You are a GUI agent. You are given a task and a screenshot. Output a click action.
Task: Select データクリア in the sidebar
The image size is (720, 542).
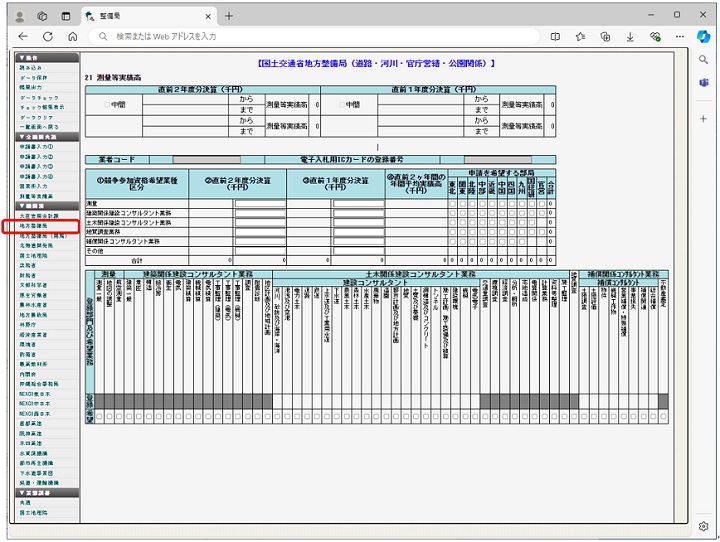(36, 117)
